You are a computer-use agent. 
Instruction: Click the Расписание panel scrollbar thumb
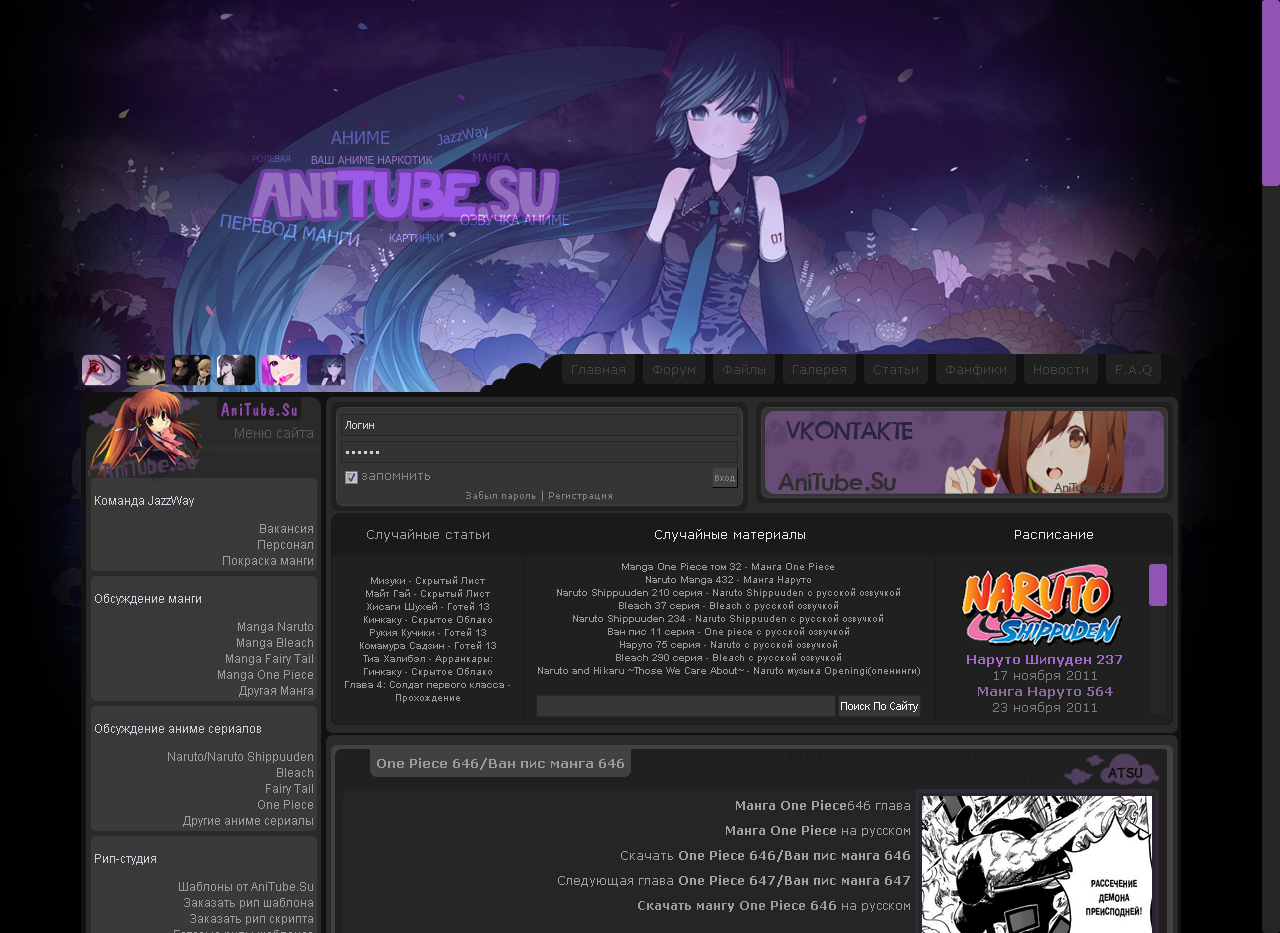tap(1158, 585)
